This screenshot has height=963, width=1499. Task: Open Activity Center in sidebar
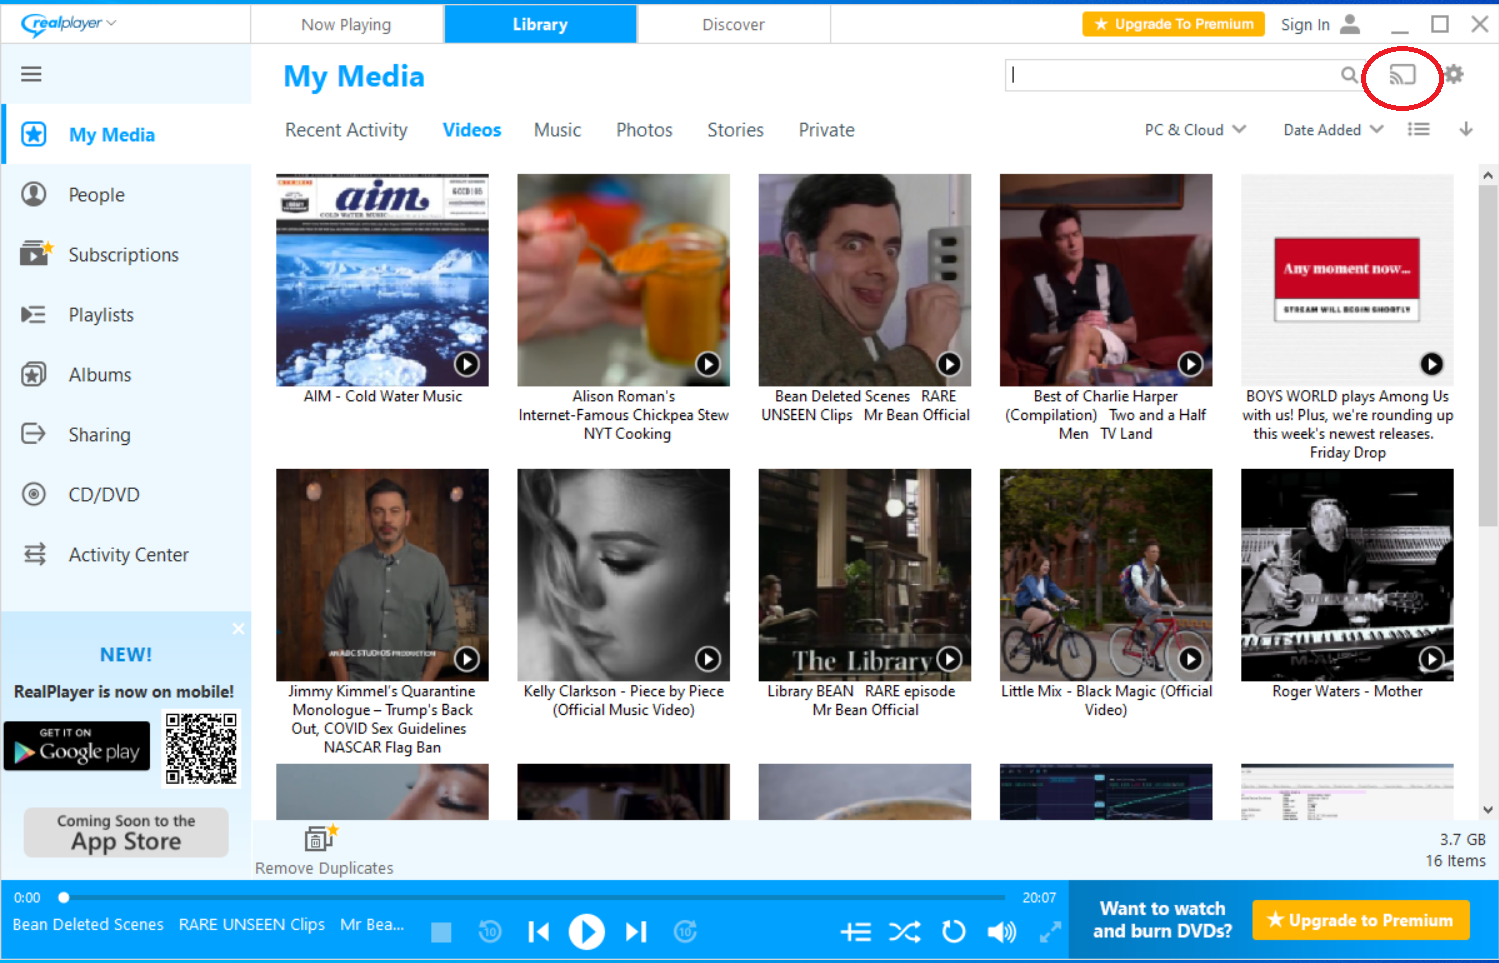126,555
